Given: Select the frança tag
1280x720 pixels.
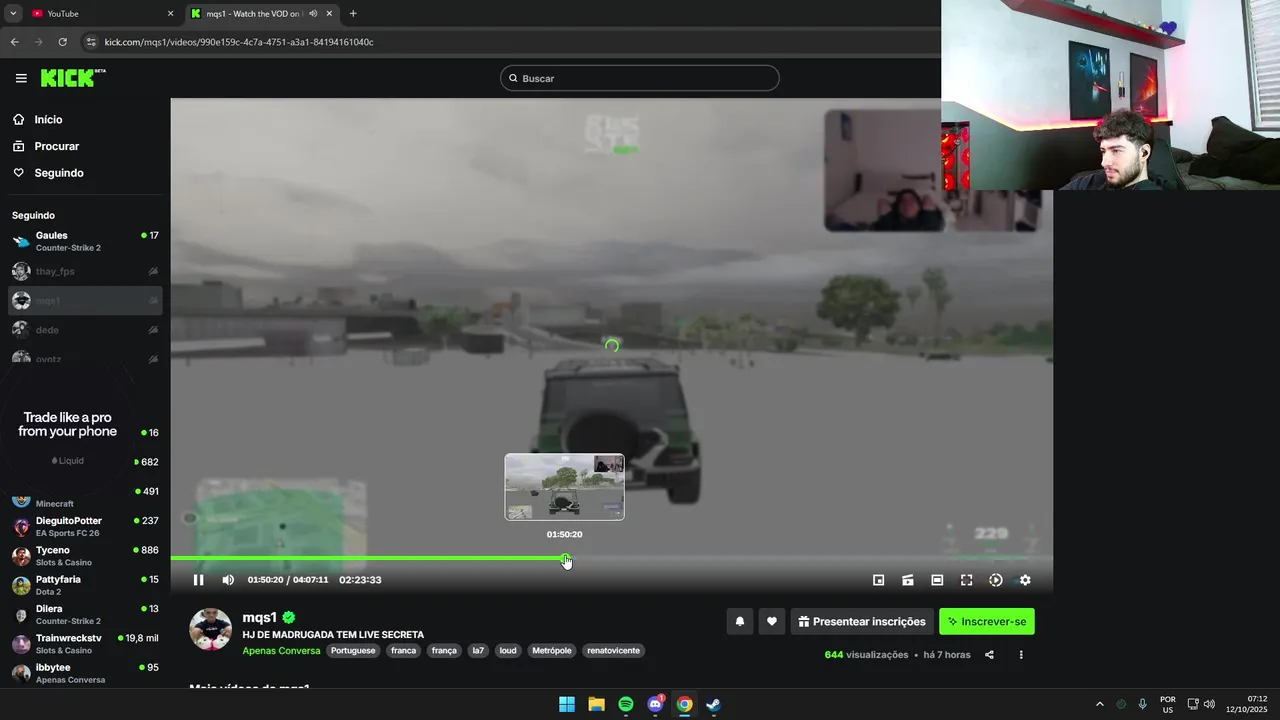Looking at the screenshot, I should (444, 651).
